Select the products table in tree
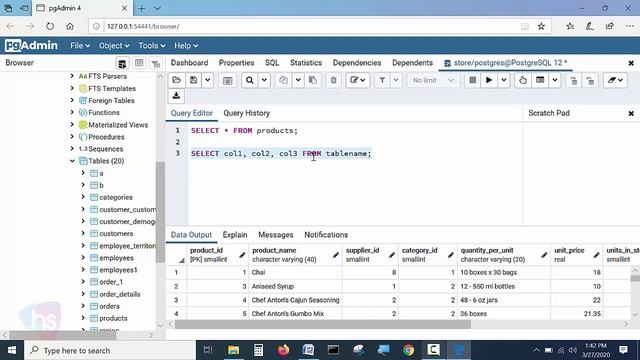Image resolution: width=640 pixels, height=360 pixels. [113, 318]
